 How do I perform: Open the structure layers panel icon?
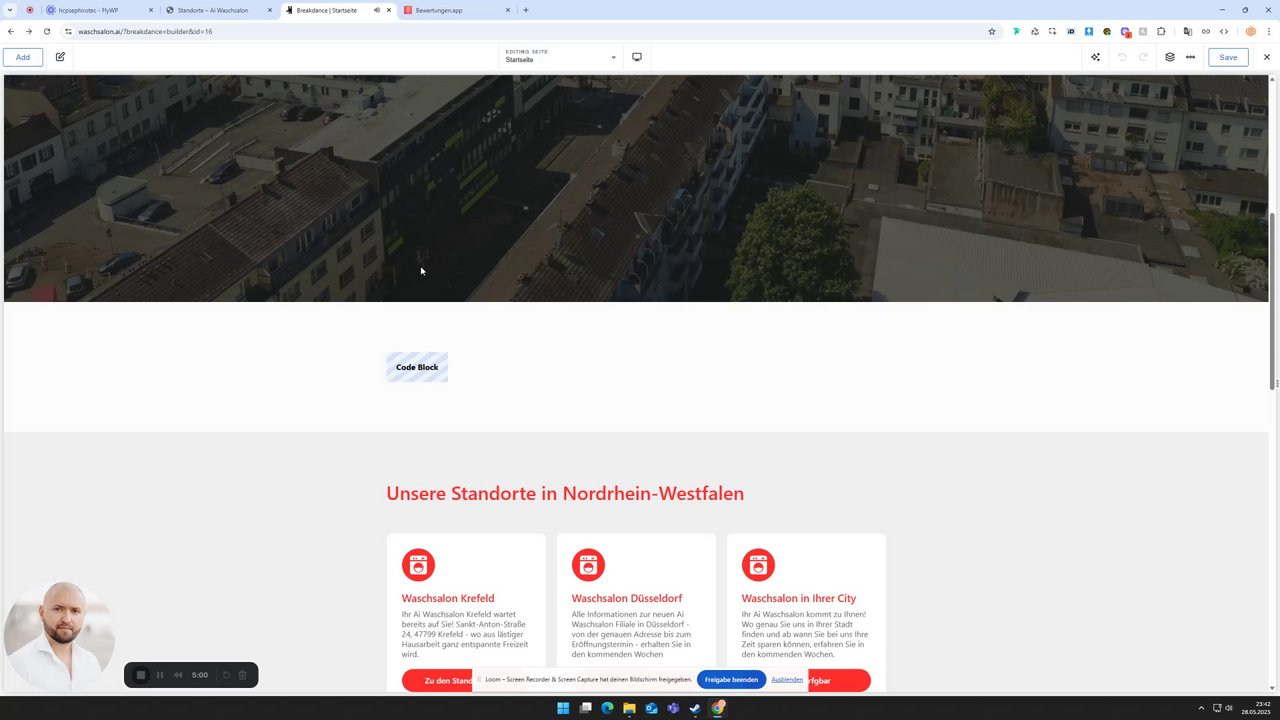pyautogui.click(x=1169, y=57)
